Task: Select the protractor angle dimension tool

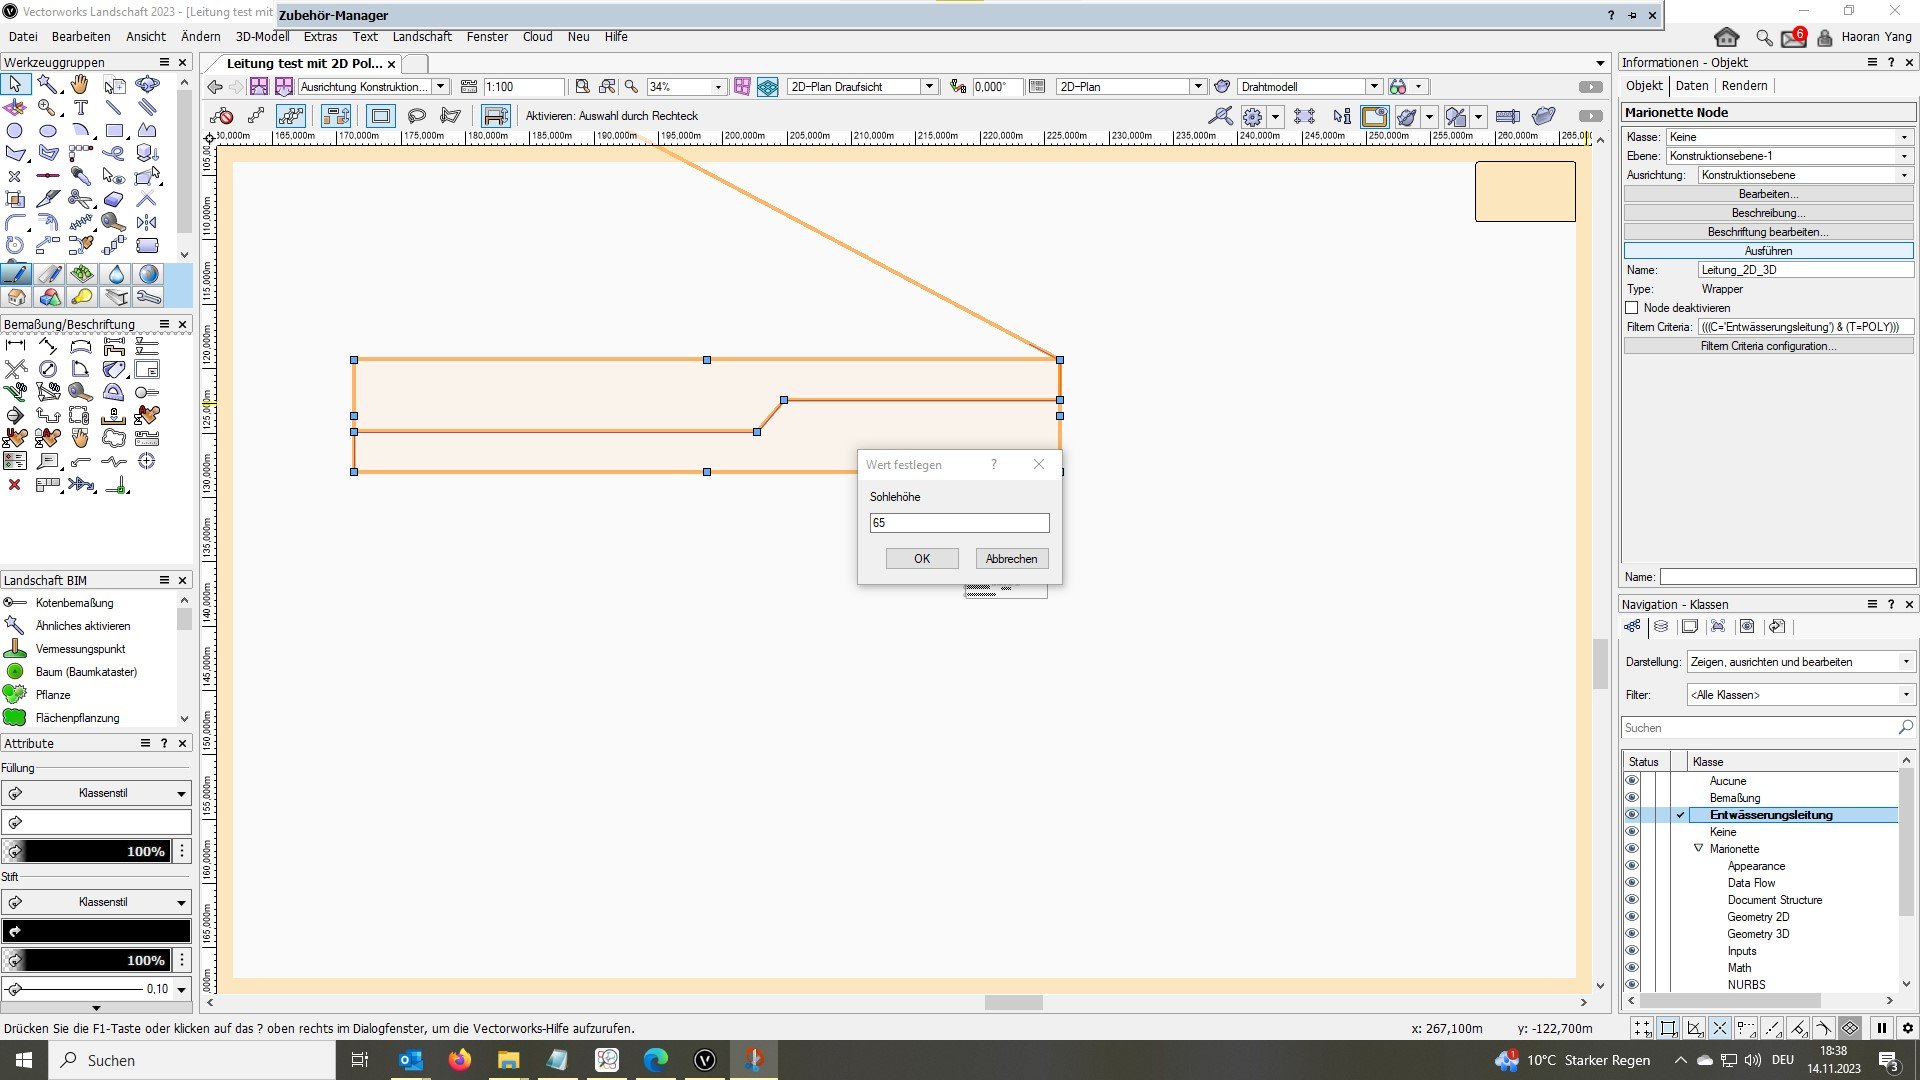Action: [114, 392]
